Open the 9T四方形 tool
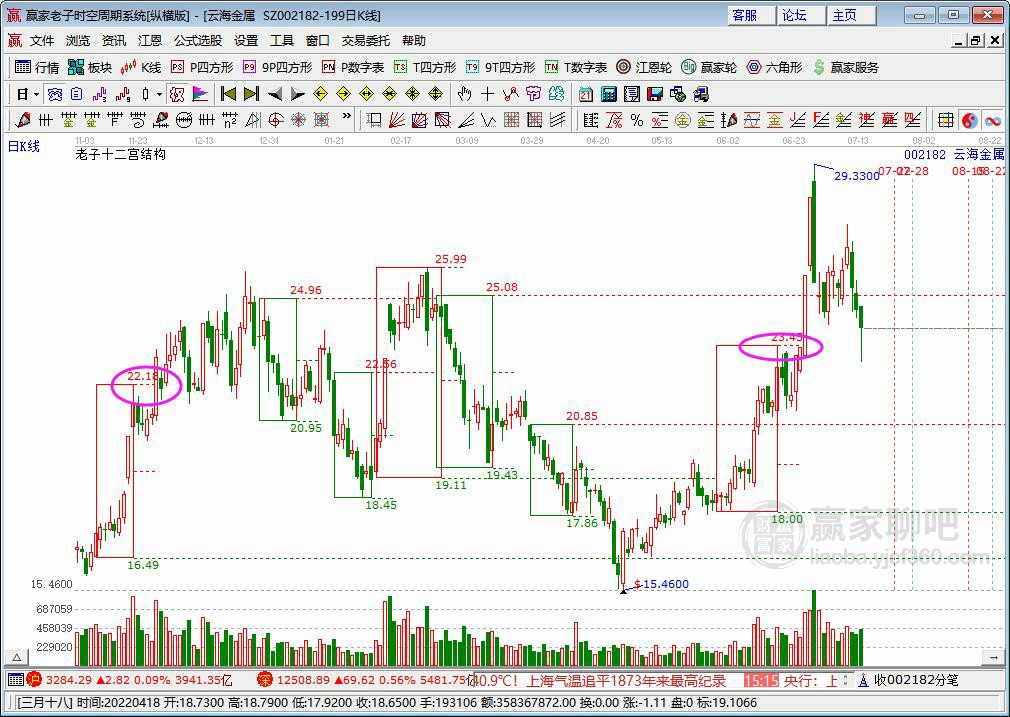 point(500,67)
